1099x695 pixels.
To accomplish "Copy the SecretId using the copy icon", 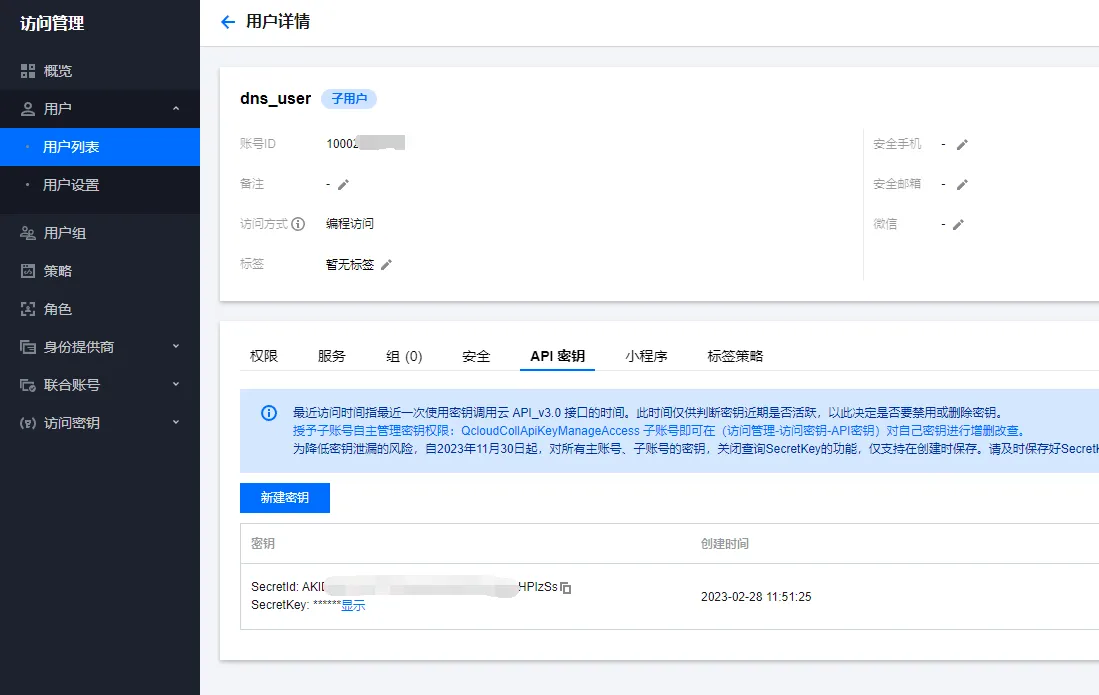I will tap(566, 588).
